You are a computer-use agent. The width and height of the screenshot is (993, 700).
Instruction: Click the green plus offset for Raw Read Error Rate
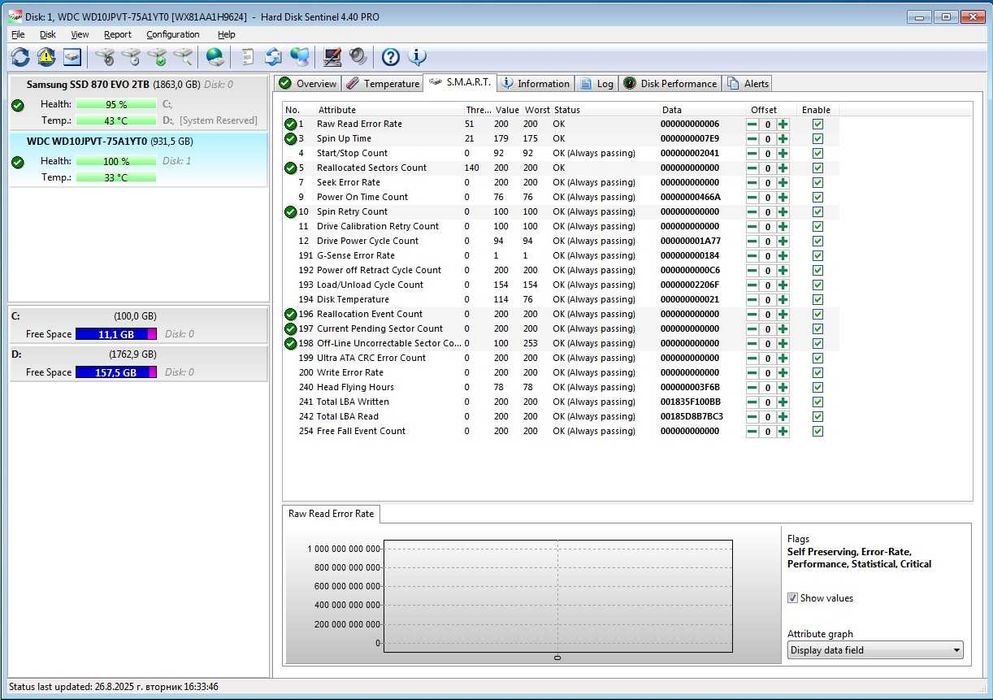(x=783, y=124)
